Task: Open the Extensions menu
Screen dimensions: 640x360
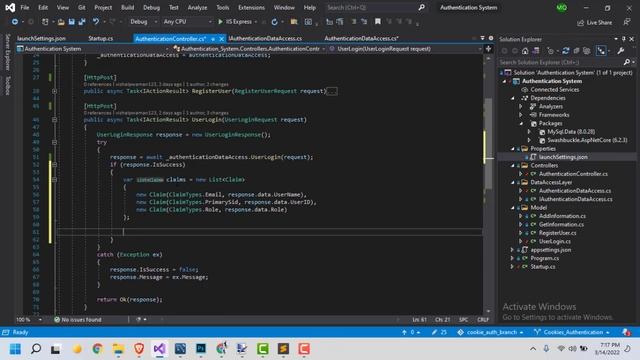Action: click(x=251, y=7)
